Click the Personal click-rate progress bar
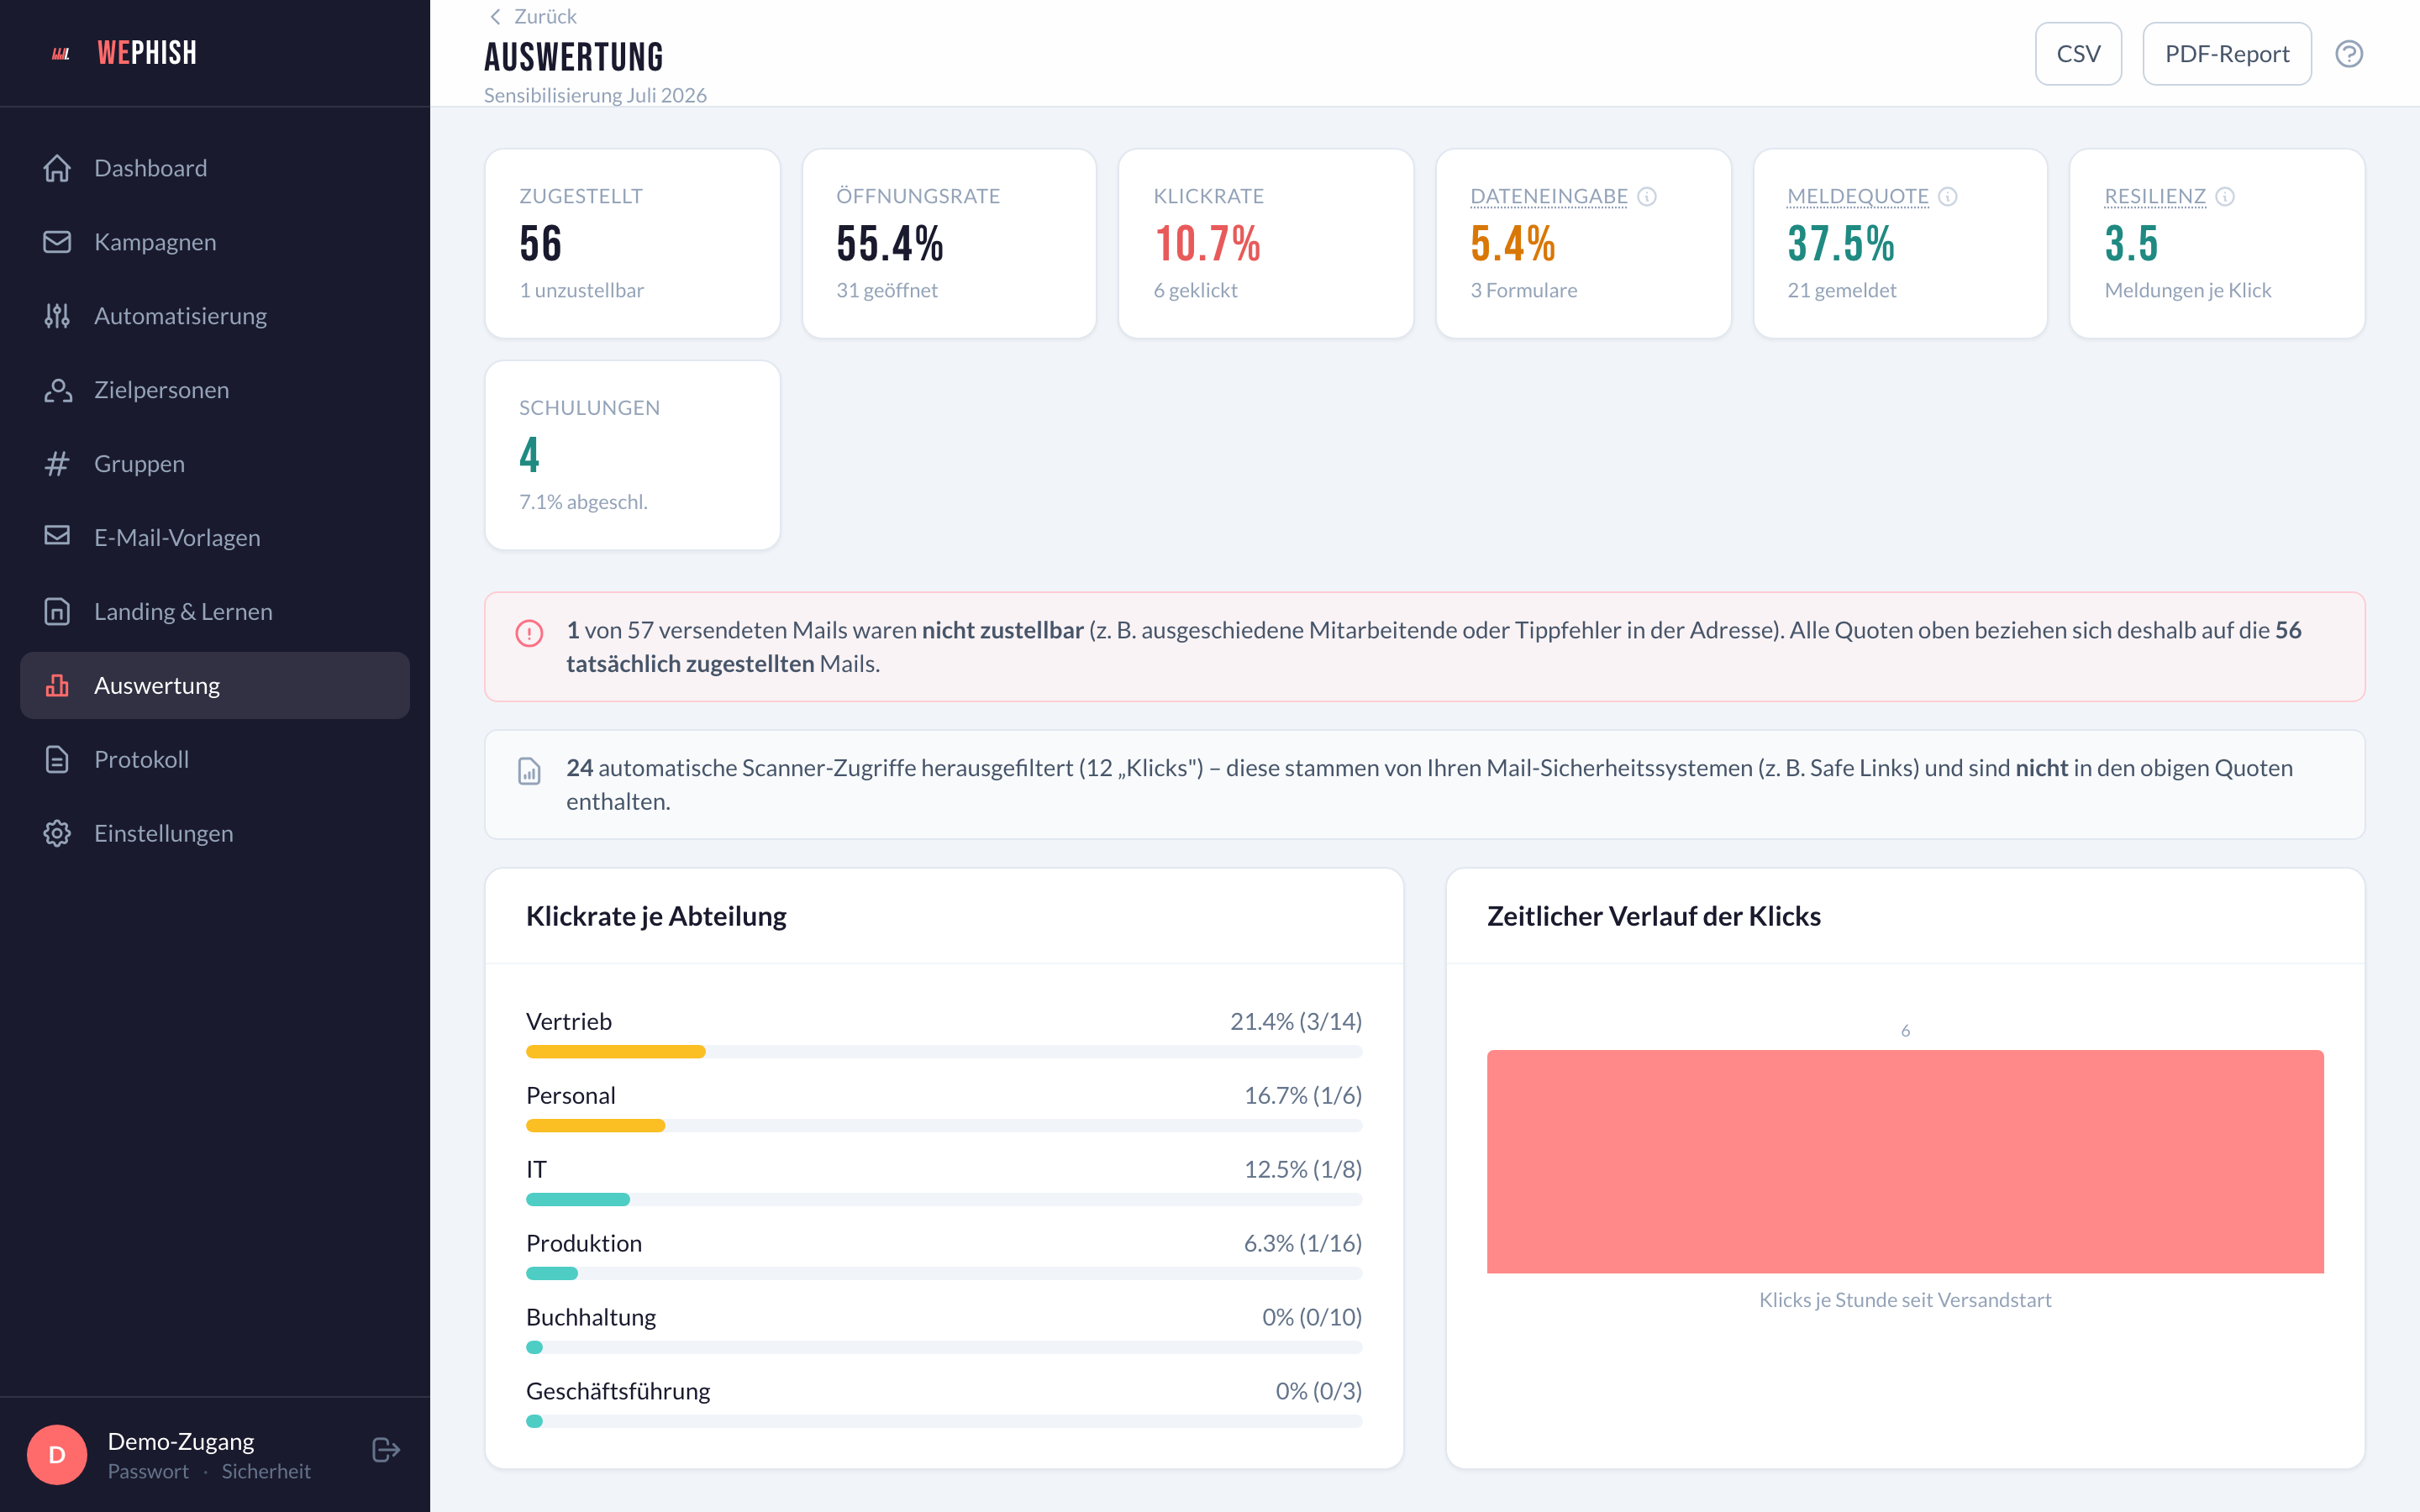Viewport: 2420px width, 1512px height. pos(944,1126)
